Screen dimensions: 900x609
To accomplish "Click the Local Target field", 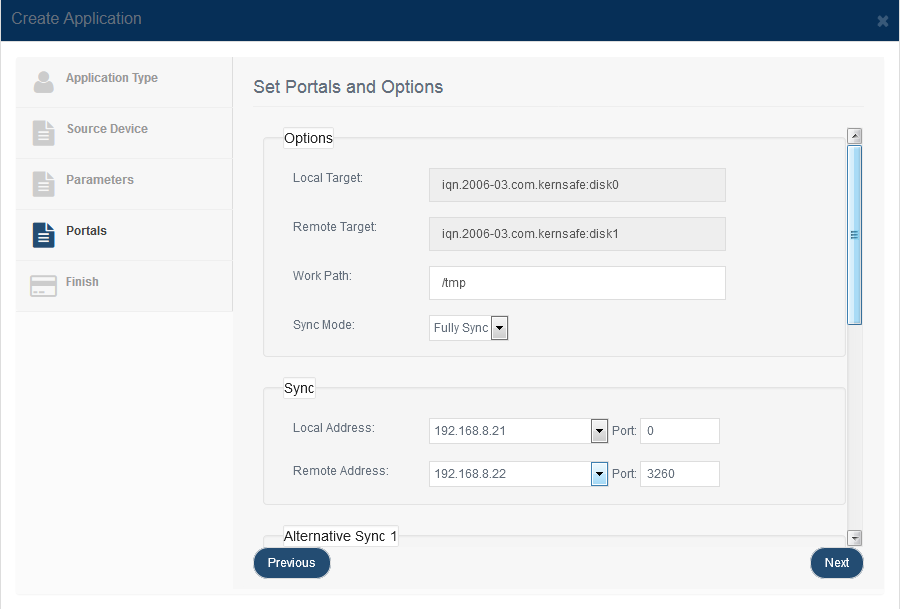I will [577, 185].
